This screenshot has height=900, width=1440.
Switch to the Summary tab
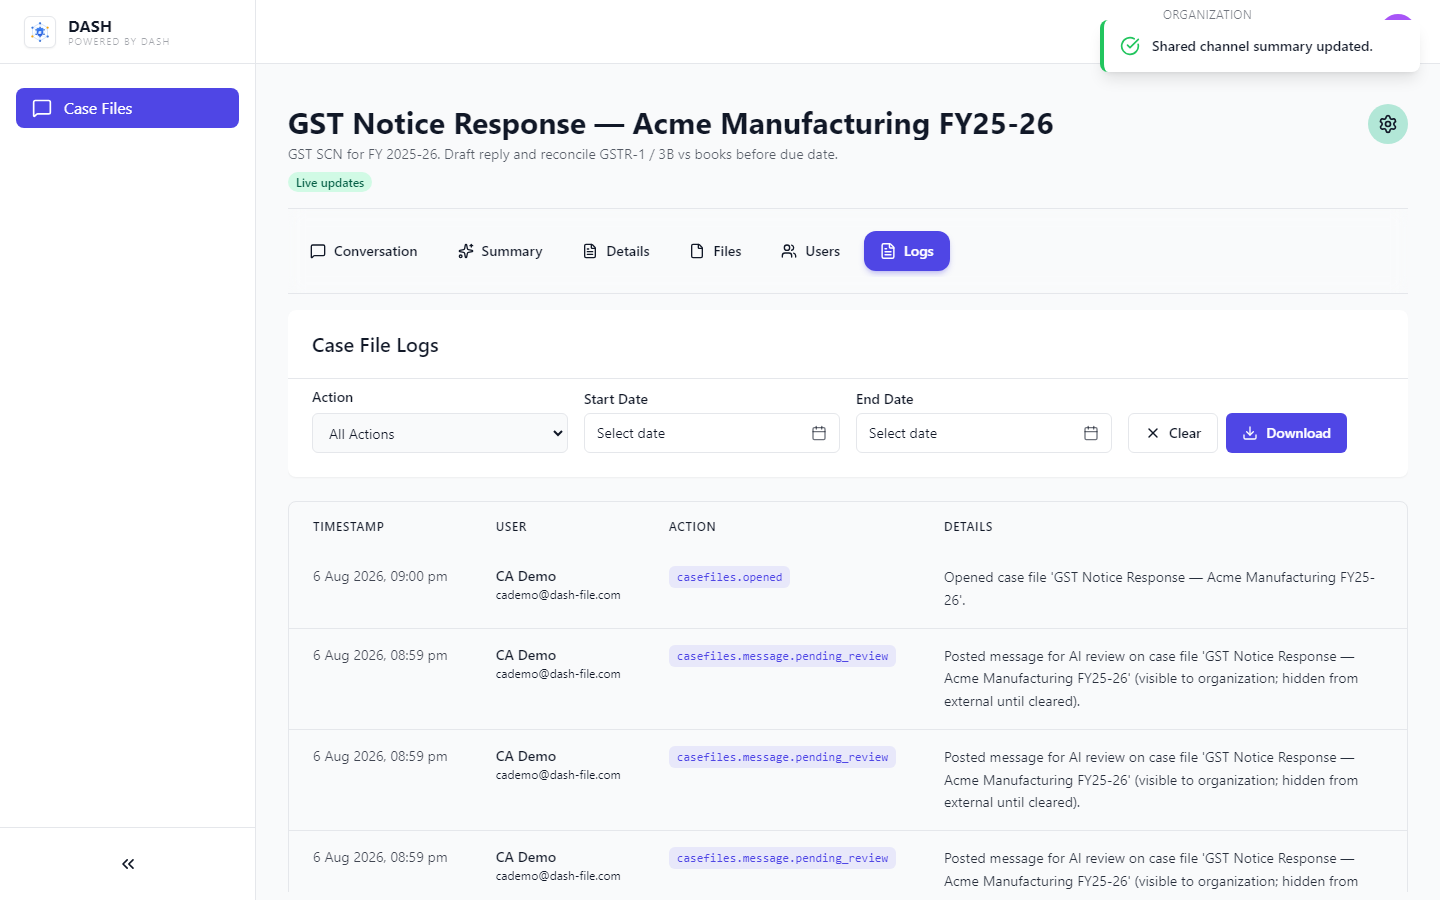500,251
